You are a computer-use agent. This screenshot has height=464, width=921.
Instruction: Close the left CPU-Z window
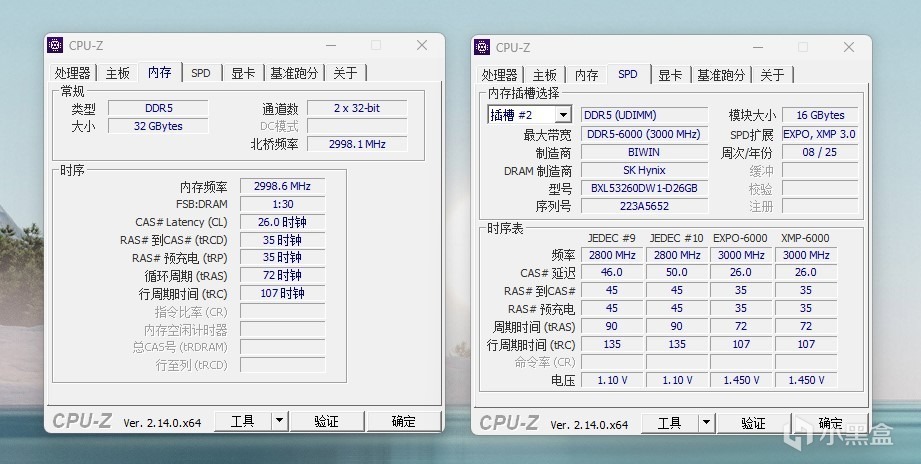point(422,45)
